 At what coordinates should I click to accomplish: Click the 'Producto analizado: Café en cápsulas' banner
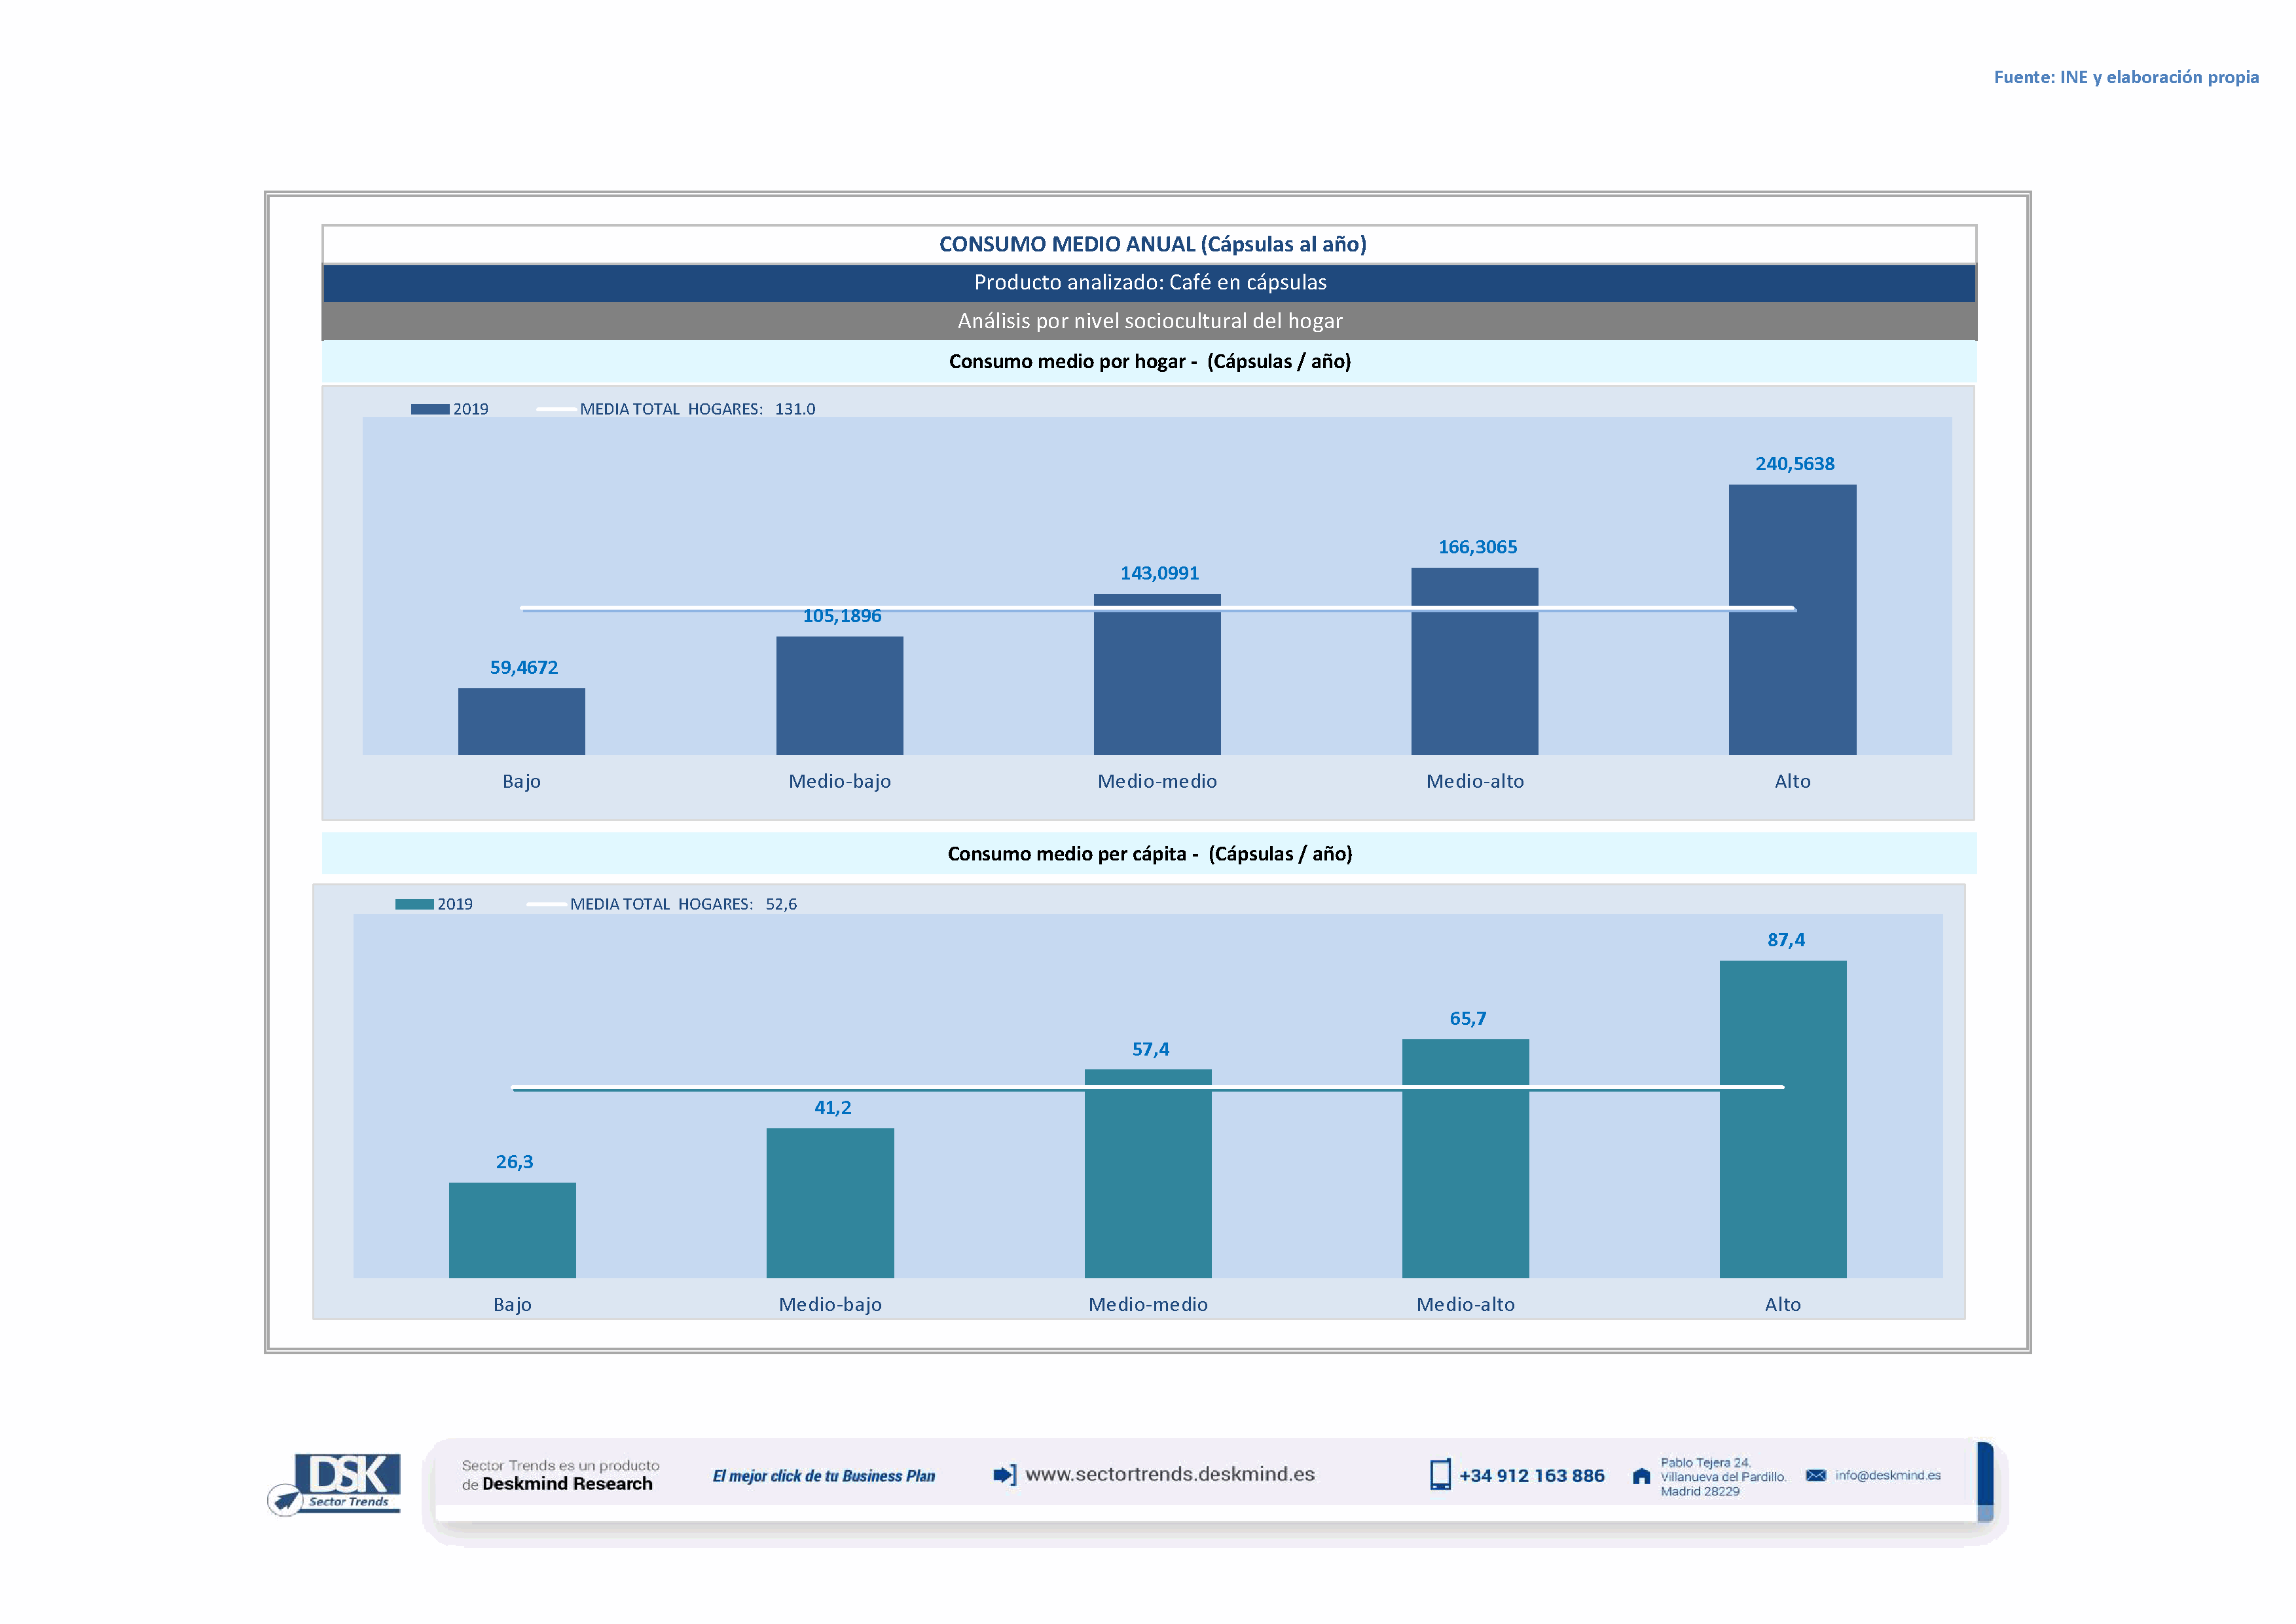click(x=1149, y=283)
